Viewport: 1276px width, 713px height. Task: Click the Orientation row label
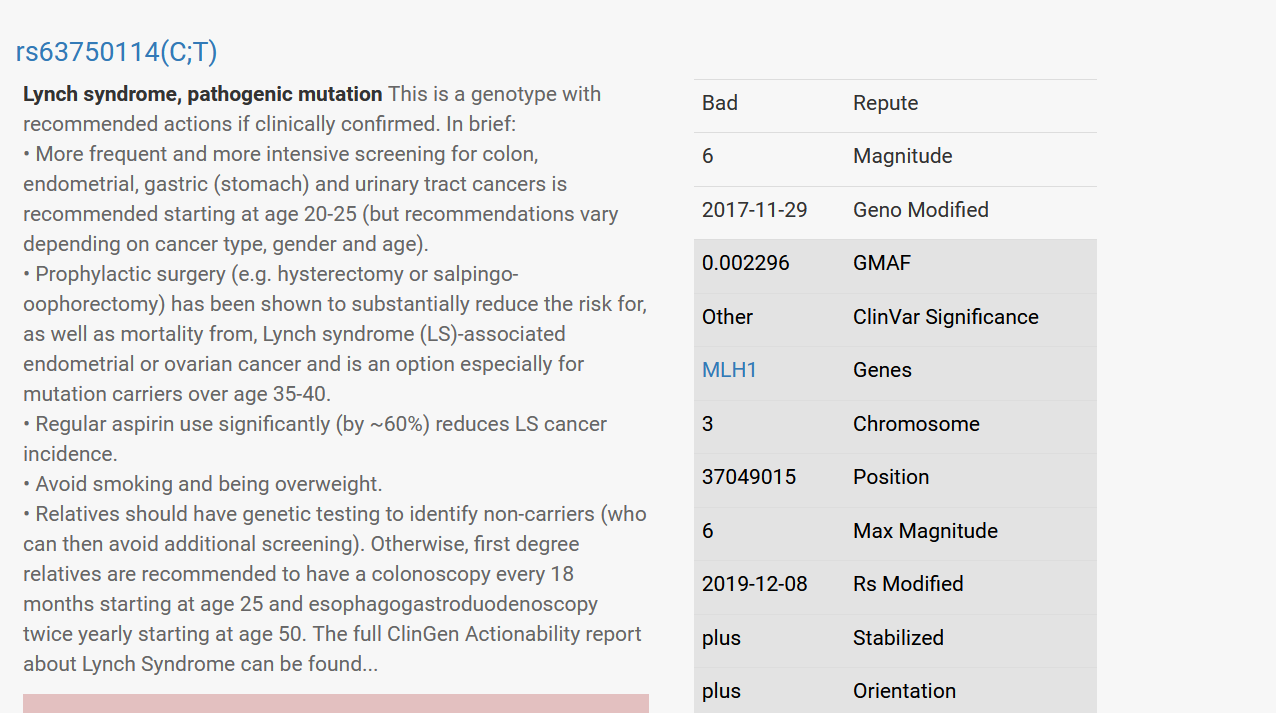tap(904, 691)
